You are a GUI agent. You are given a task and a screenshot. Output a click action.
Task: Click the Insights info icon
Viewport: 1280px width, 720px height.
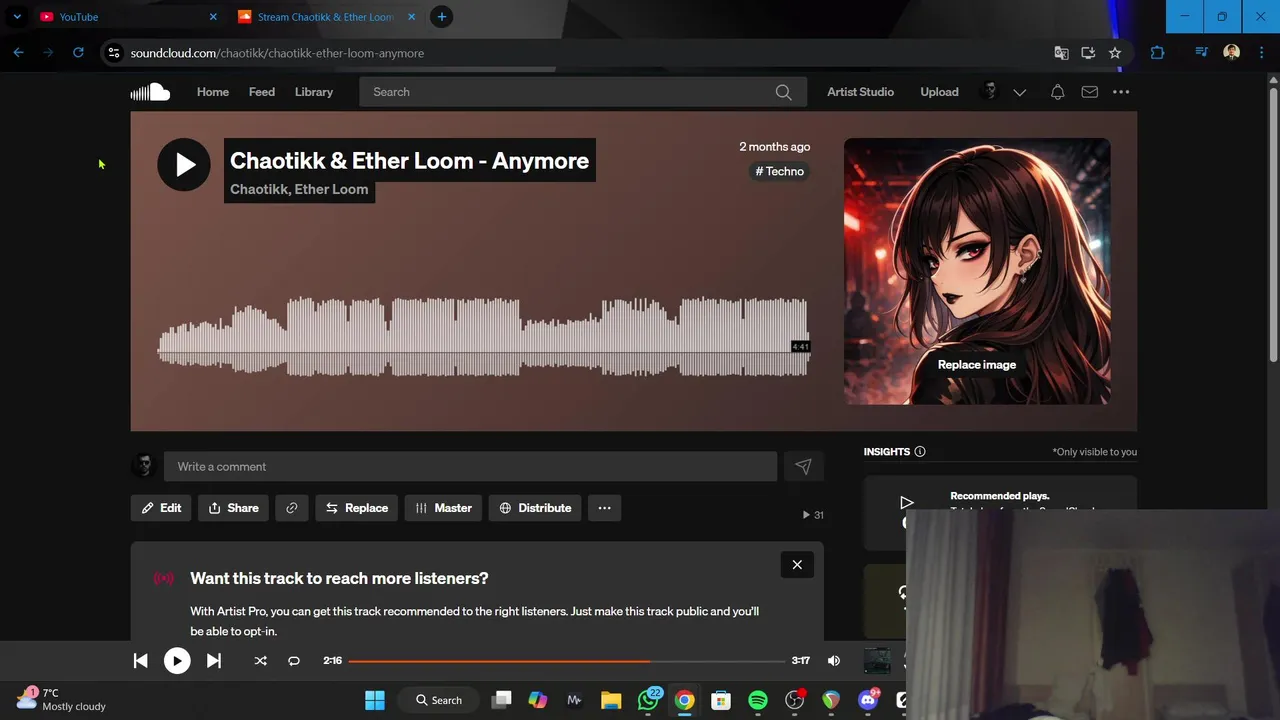point(920,452)
